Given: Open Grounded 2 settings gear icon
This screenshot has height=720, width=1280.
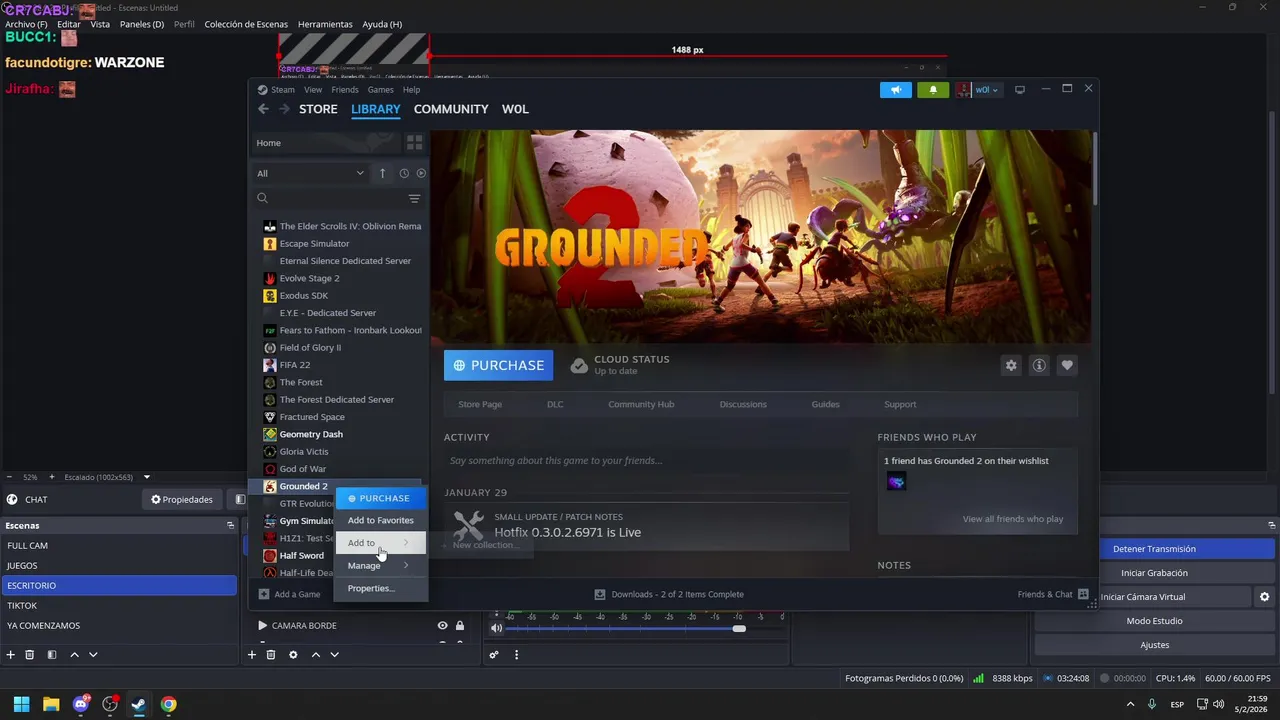Looking at the screenshot, I should coord(1011,366).
